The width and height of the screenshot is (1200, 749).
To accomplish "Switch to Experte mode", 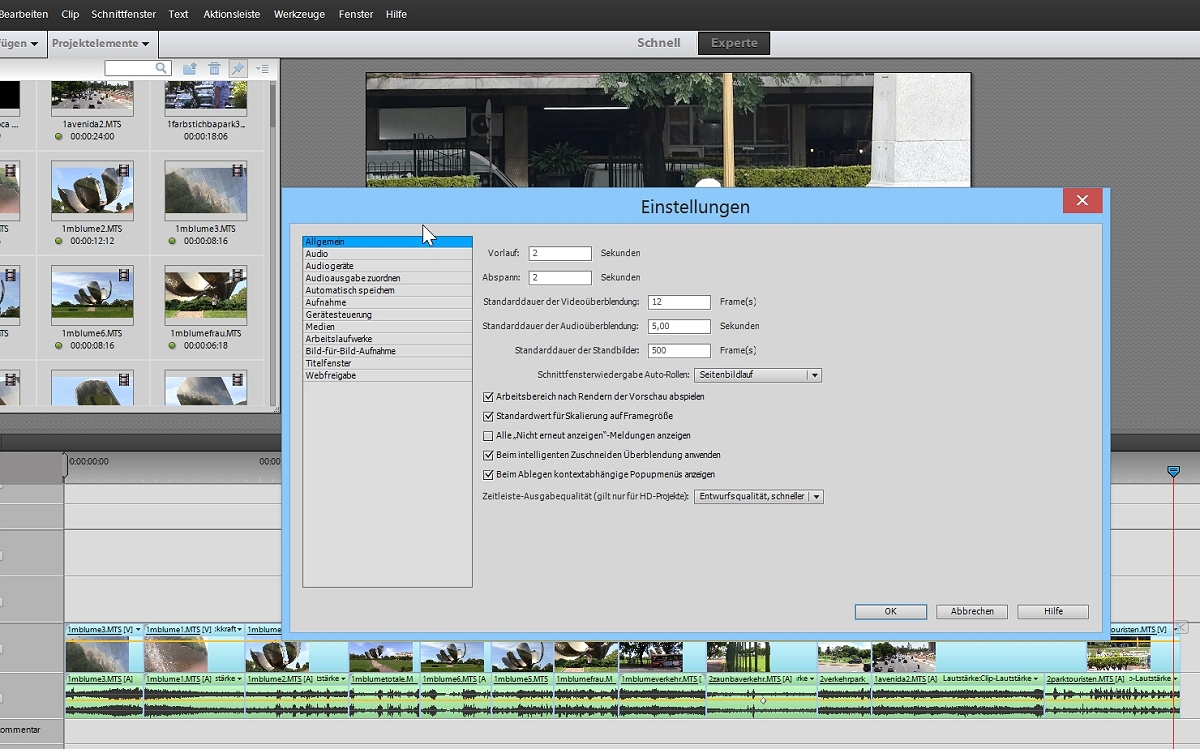I will click(734, 43).
